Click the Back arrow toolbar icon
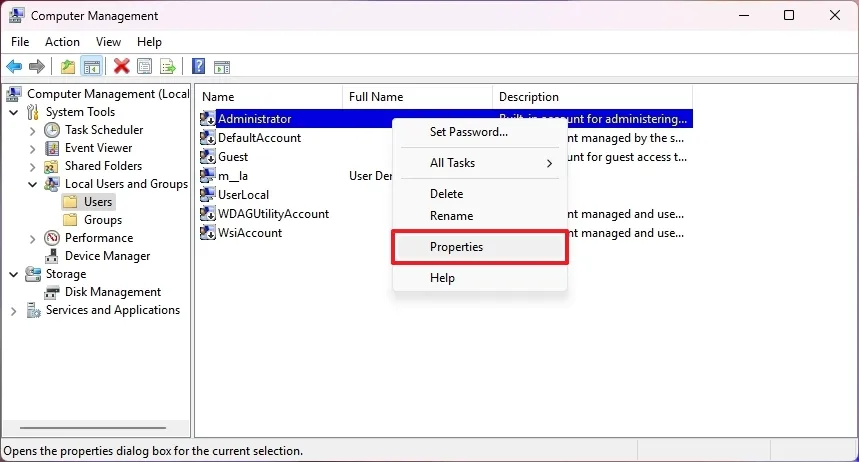This screenshot has width=859, height=462. coord(14,67)
